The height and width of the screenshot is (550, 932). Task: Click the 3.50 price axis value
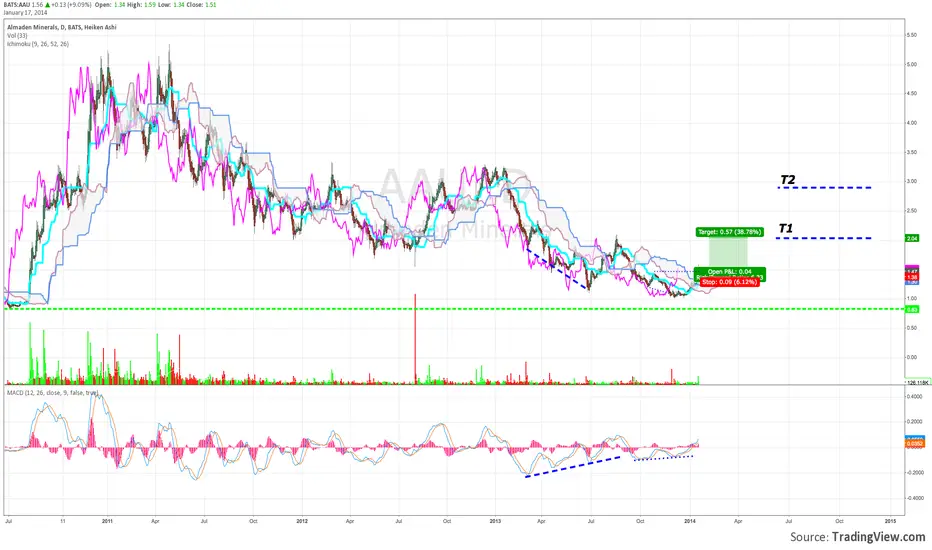tap(911, 152)
